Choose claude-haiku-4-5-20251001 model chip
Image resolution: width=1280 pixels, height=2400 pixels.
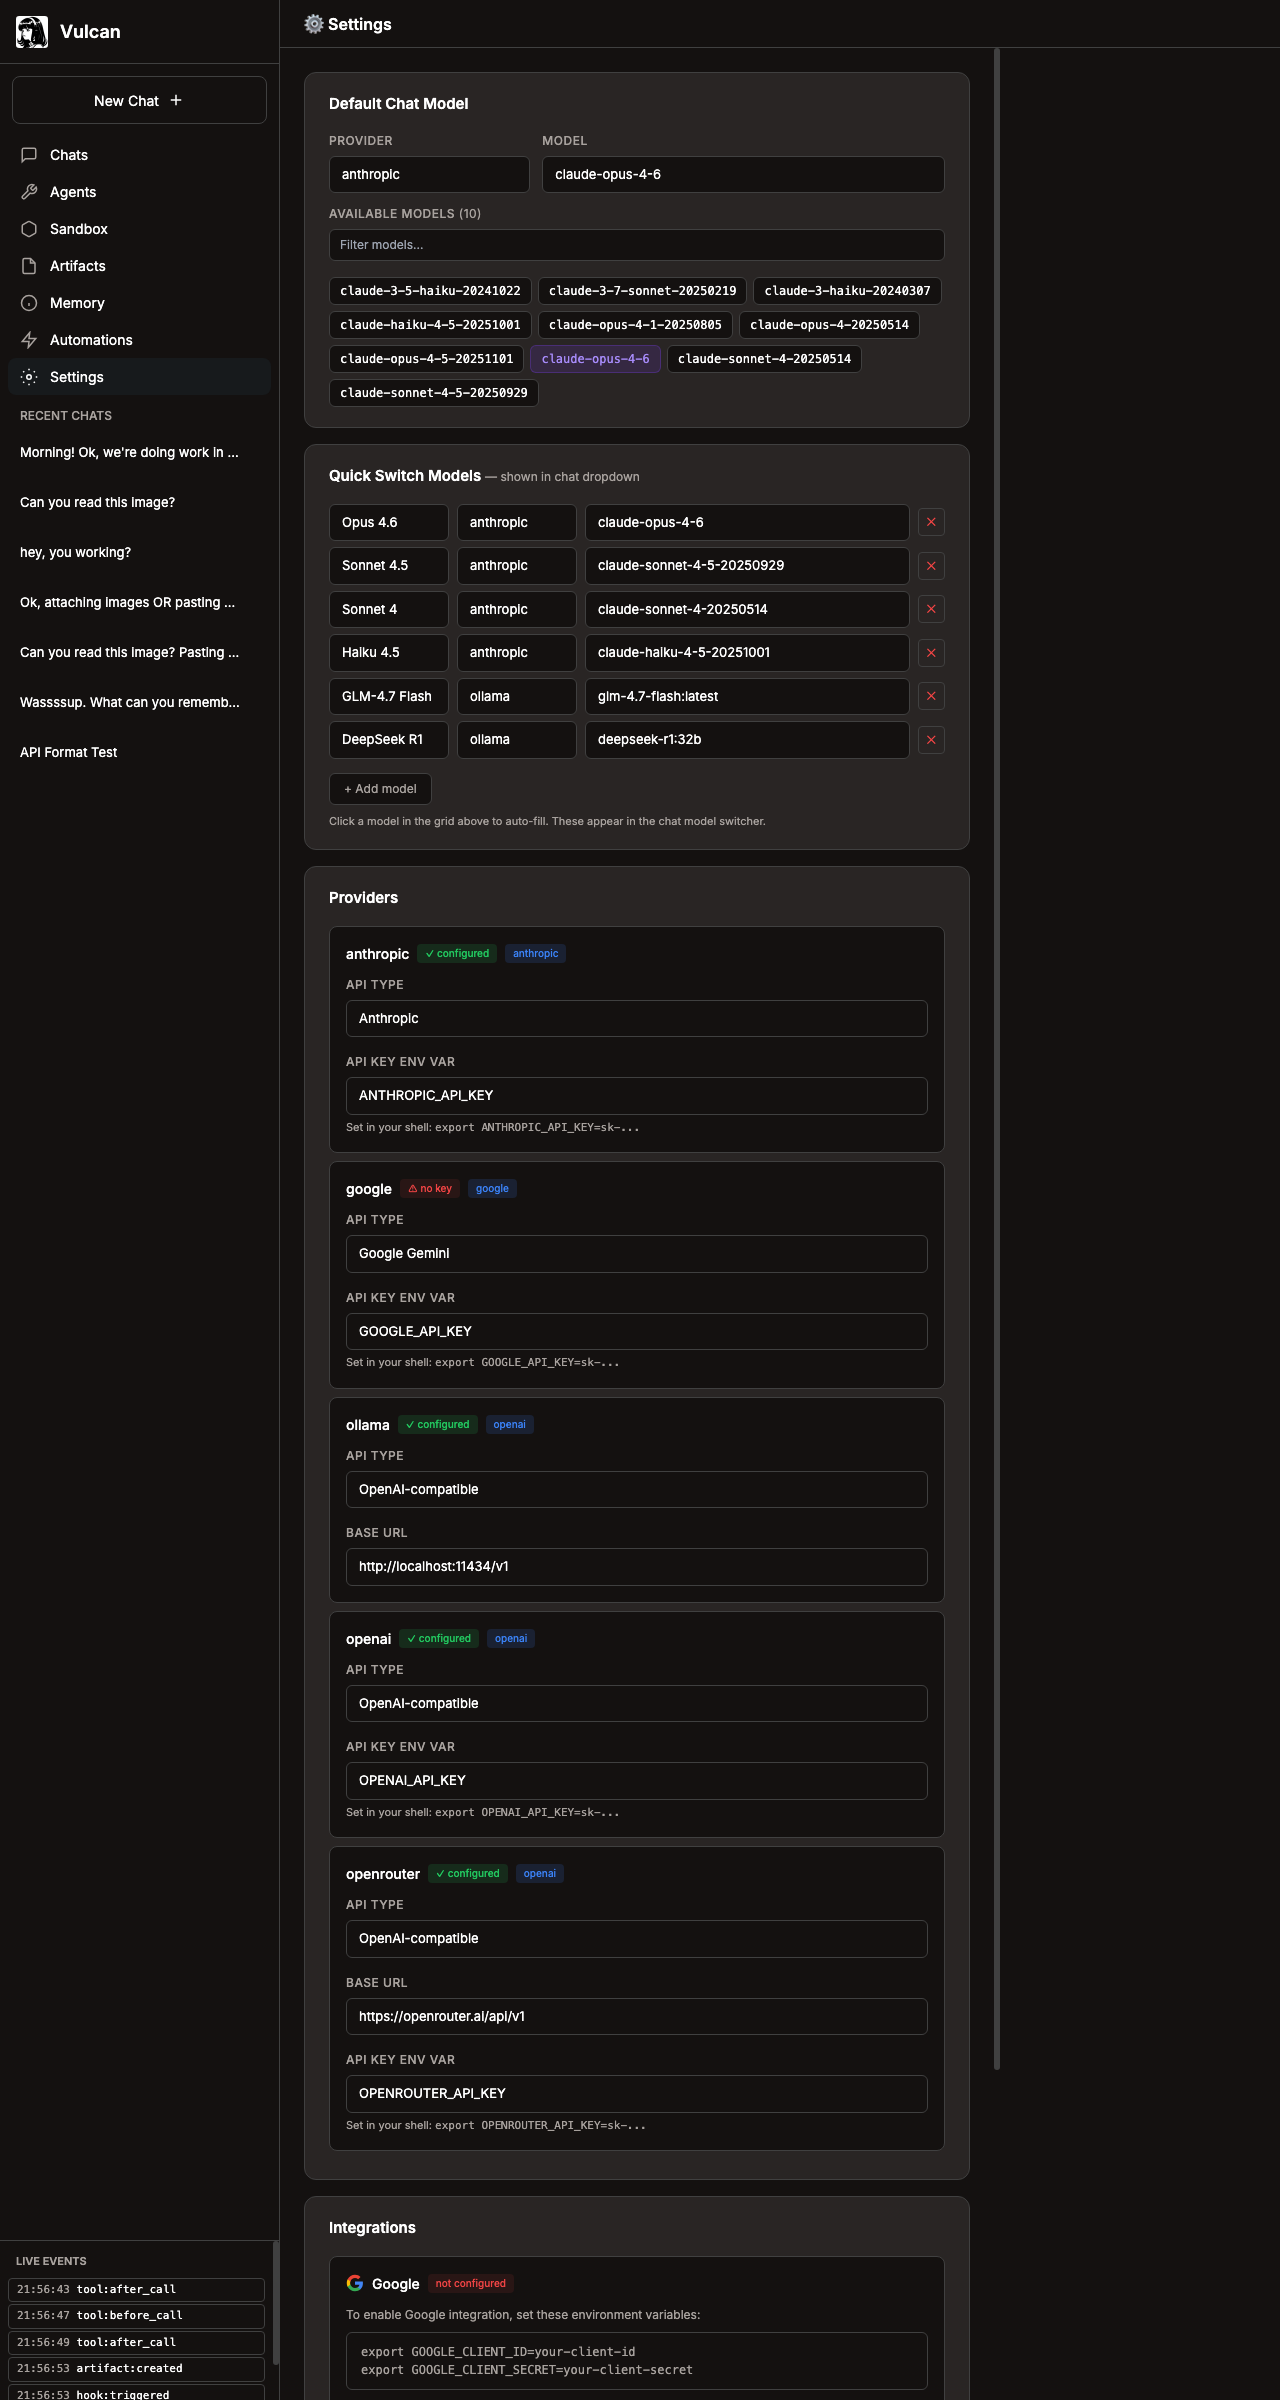tap(430, 325)
